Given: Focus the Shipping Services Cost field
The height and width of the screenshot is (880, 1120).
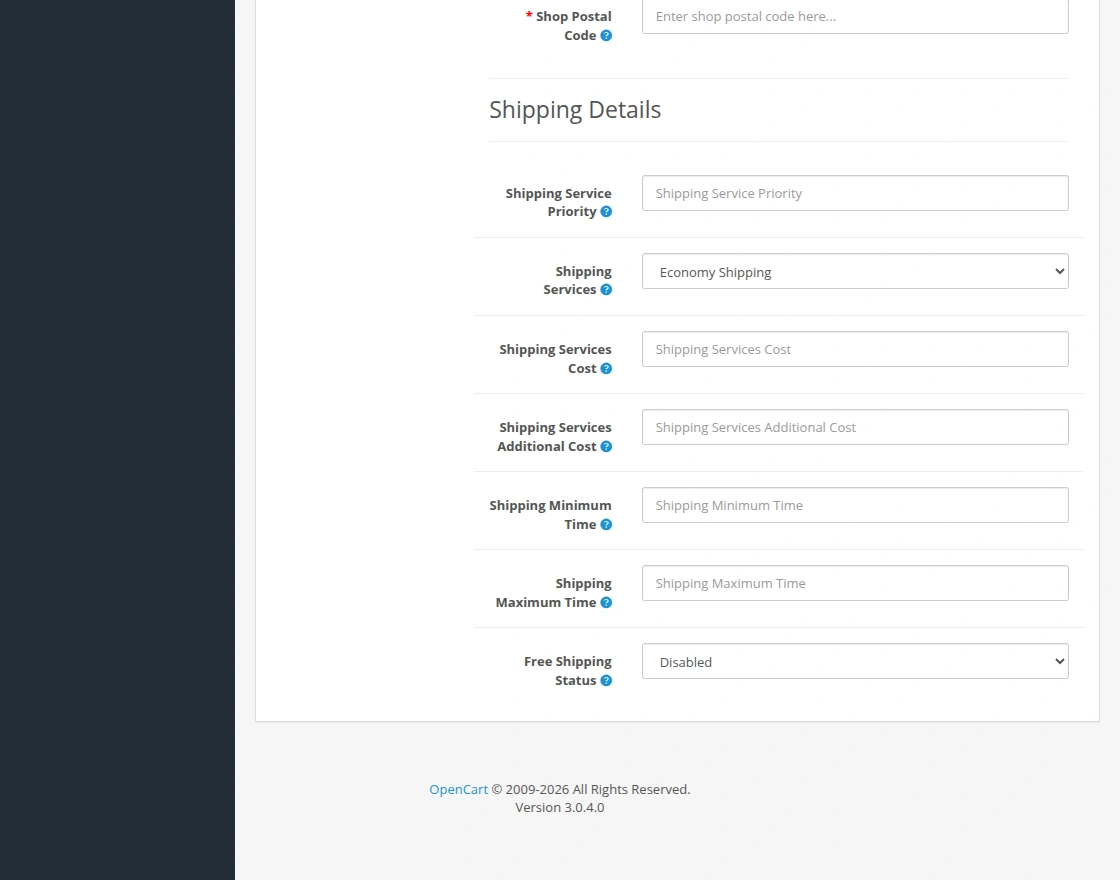Looking at the screenshot, I should 855,349.
